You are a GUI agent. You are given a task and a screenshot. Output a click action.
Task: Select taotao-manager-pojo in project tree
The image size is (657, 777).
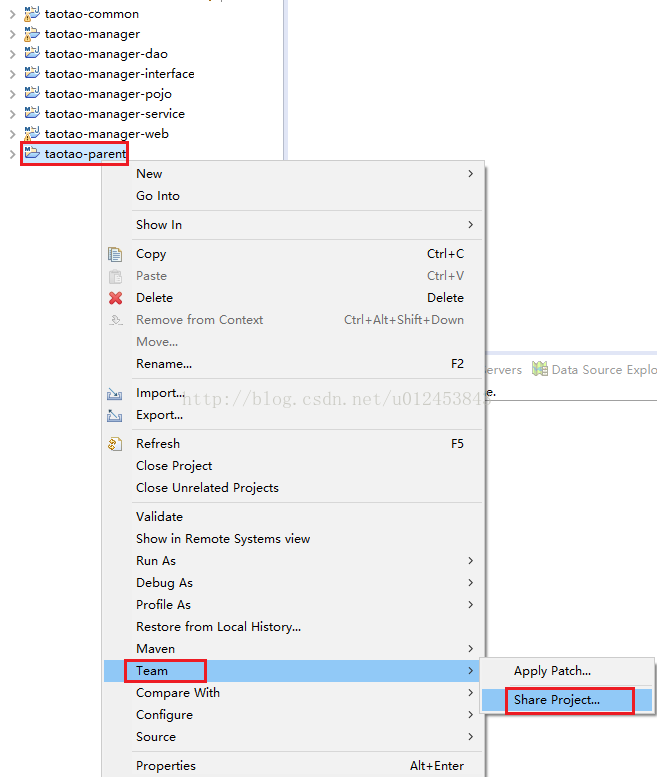[108, 94]
